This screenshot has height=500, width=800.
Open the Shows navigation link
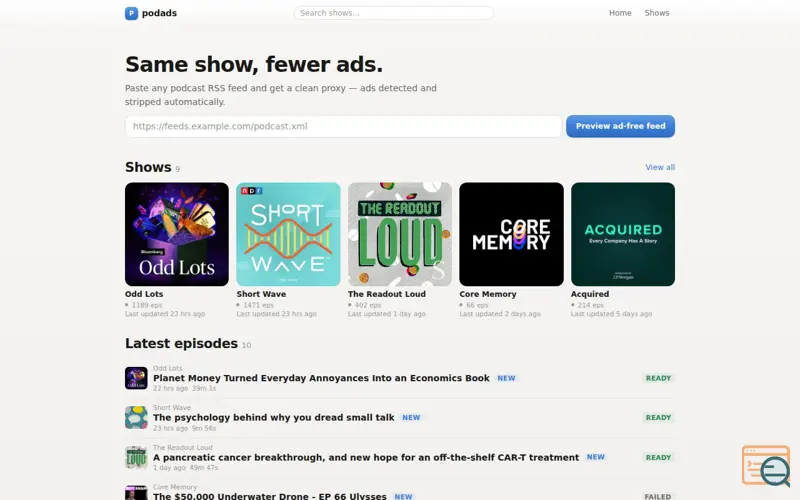click(657, 13)
